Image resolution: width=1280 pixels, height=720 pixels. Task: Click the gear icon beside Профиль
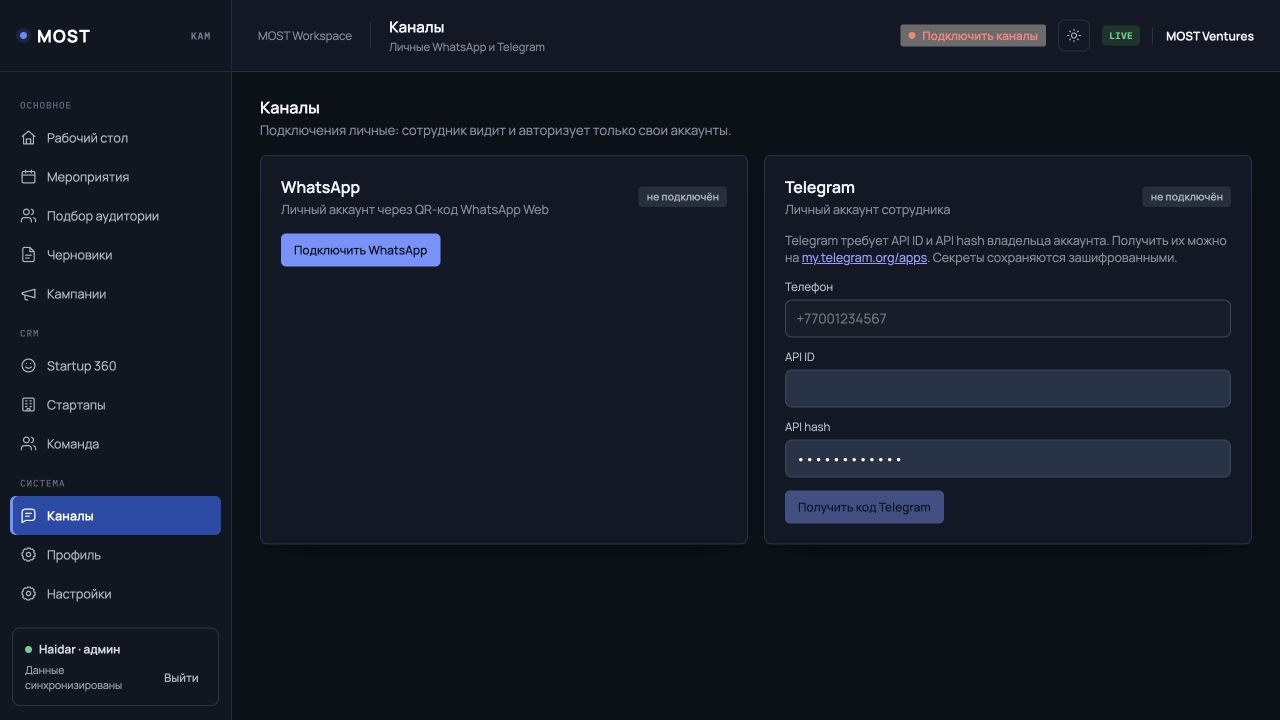tap(28, 555)
